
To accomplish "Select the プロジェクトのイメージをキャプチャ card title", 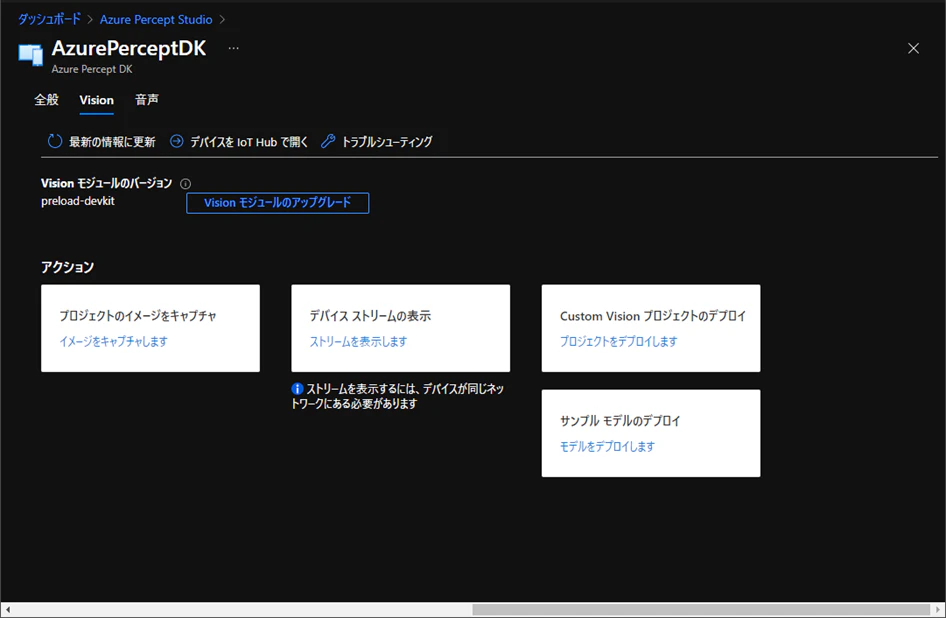I will tap(138, 316).
